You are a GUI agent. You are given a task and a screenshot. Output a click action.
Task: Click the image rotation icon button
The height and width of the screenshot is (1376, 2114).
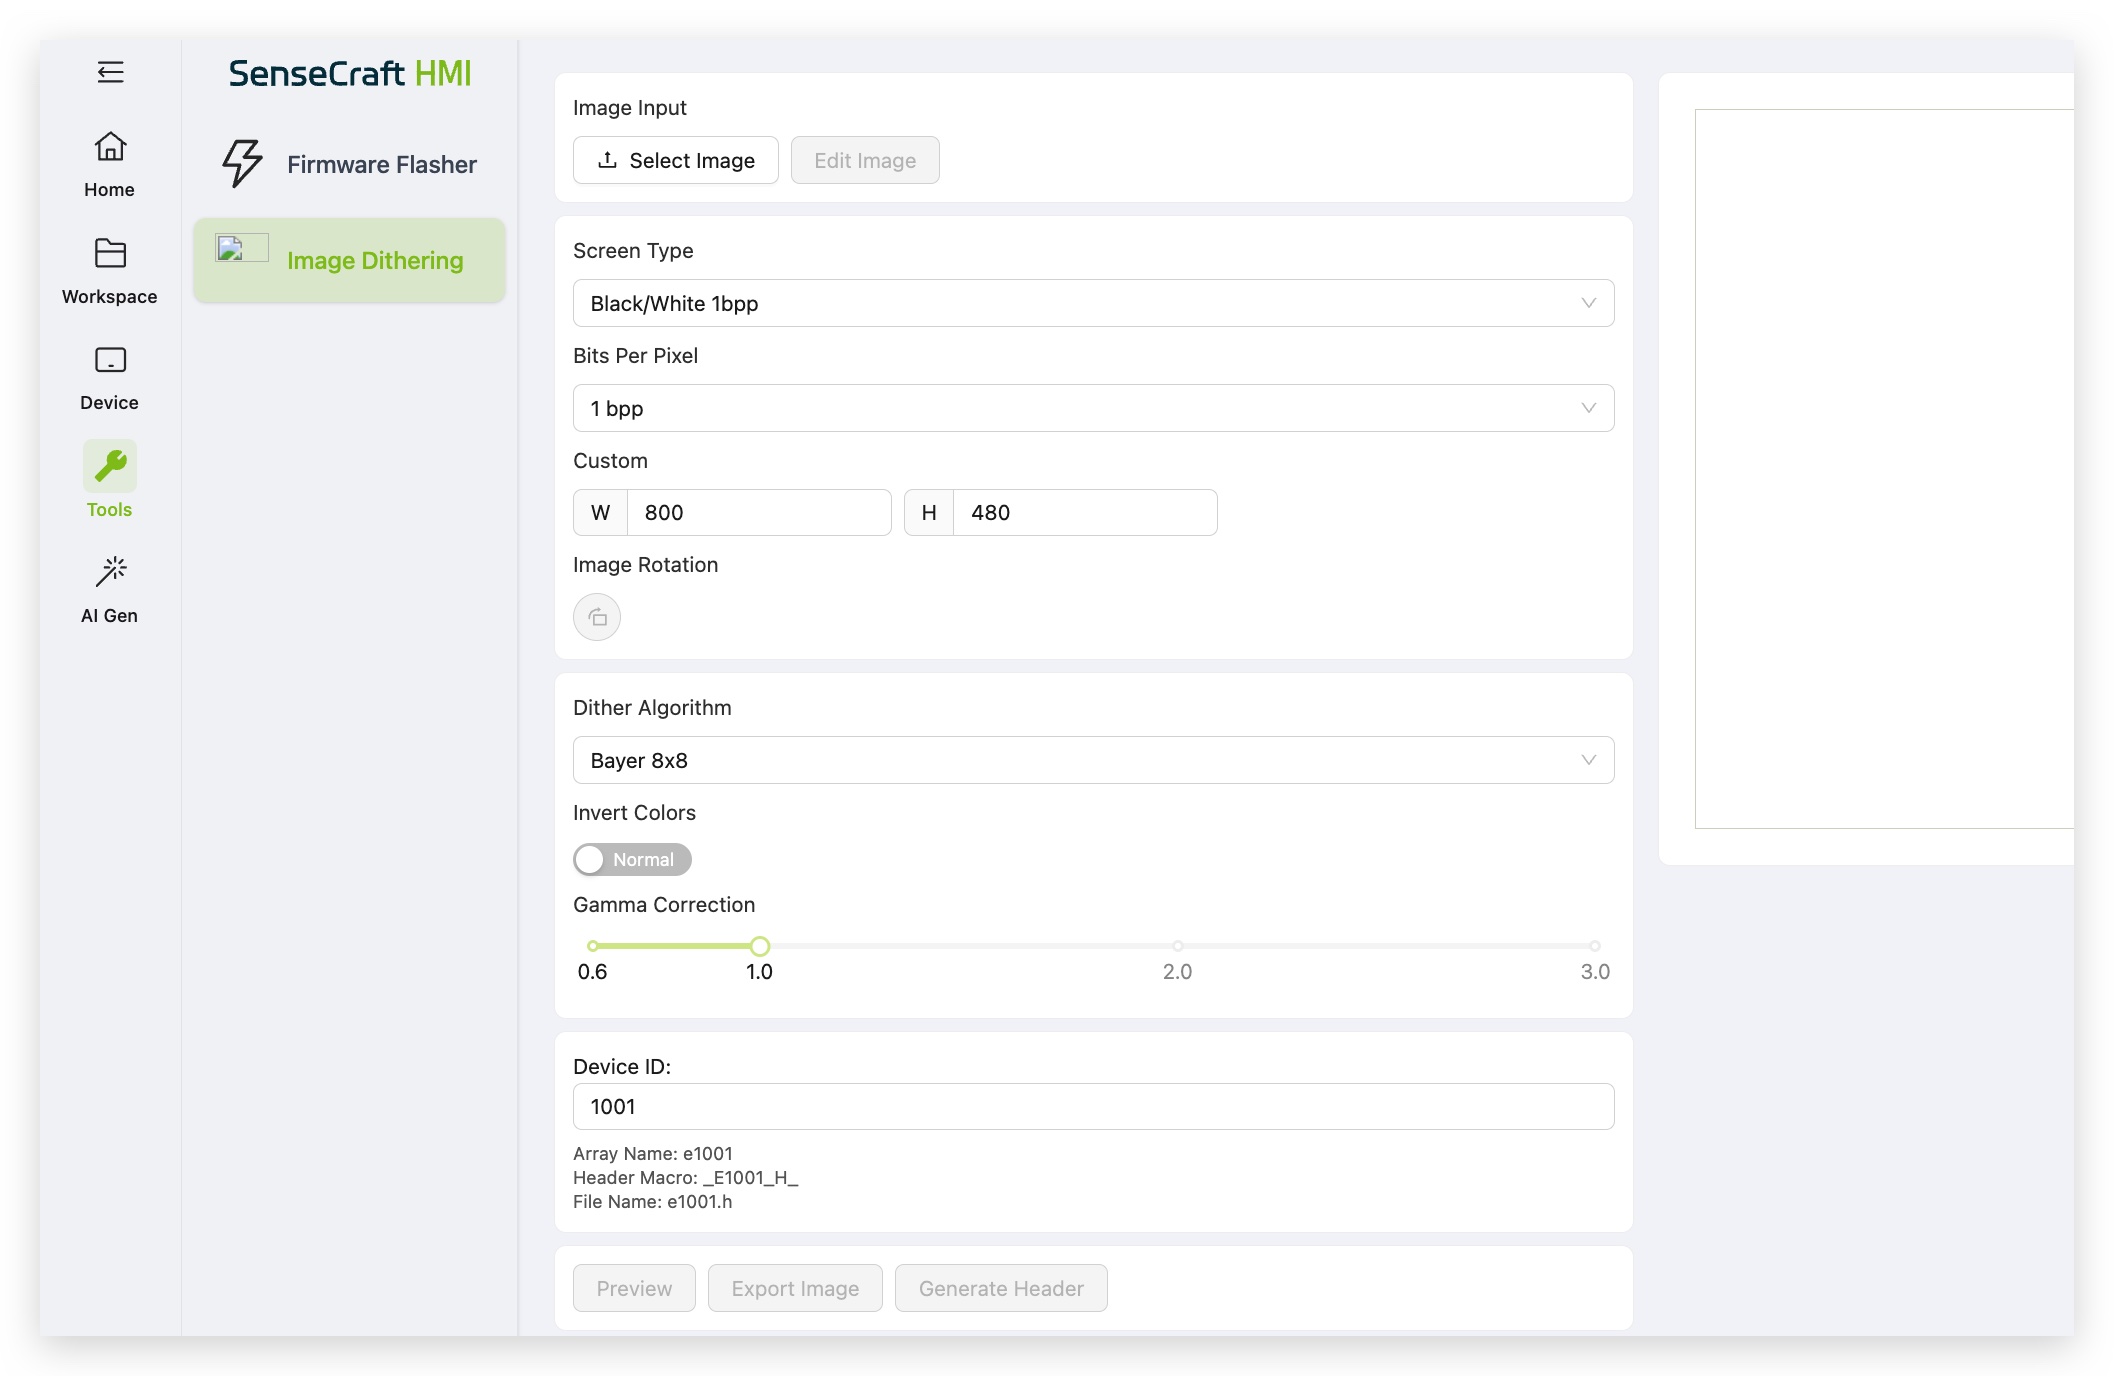(597, 617)
